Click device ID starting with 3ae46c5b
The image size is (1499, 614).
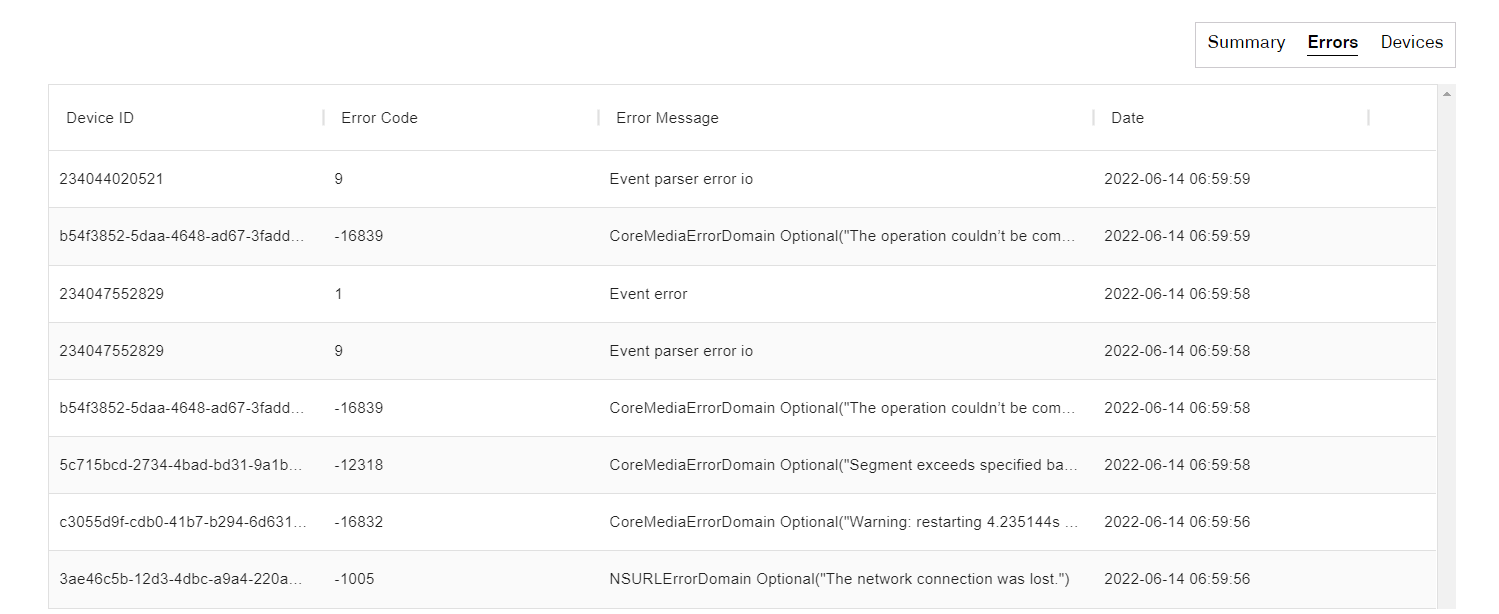[x=182, y=579]
